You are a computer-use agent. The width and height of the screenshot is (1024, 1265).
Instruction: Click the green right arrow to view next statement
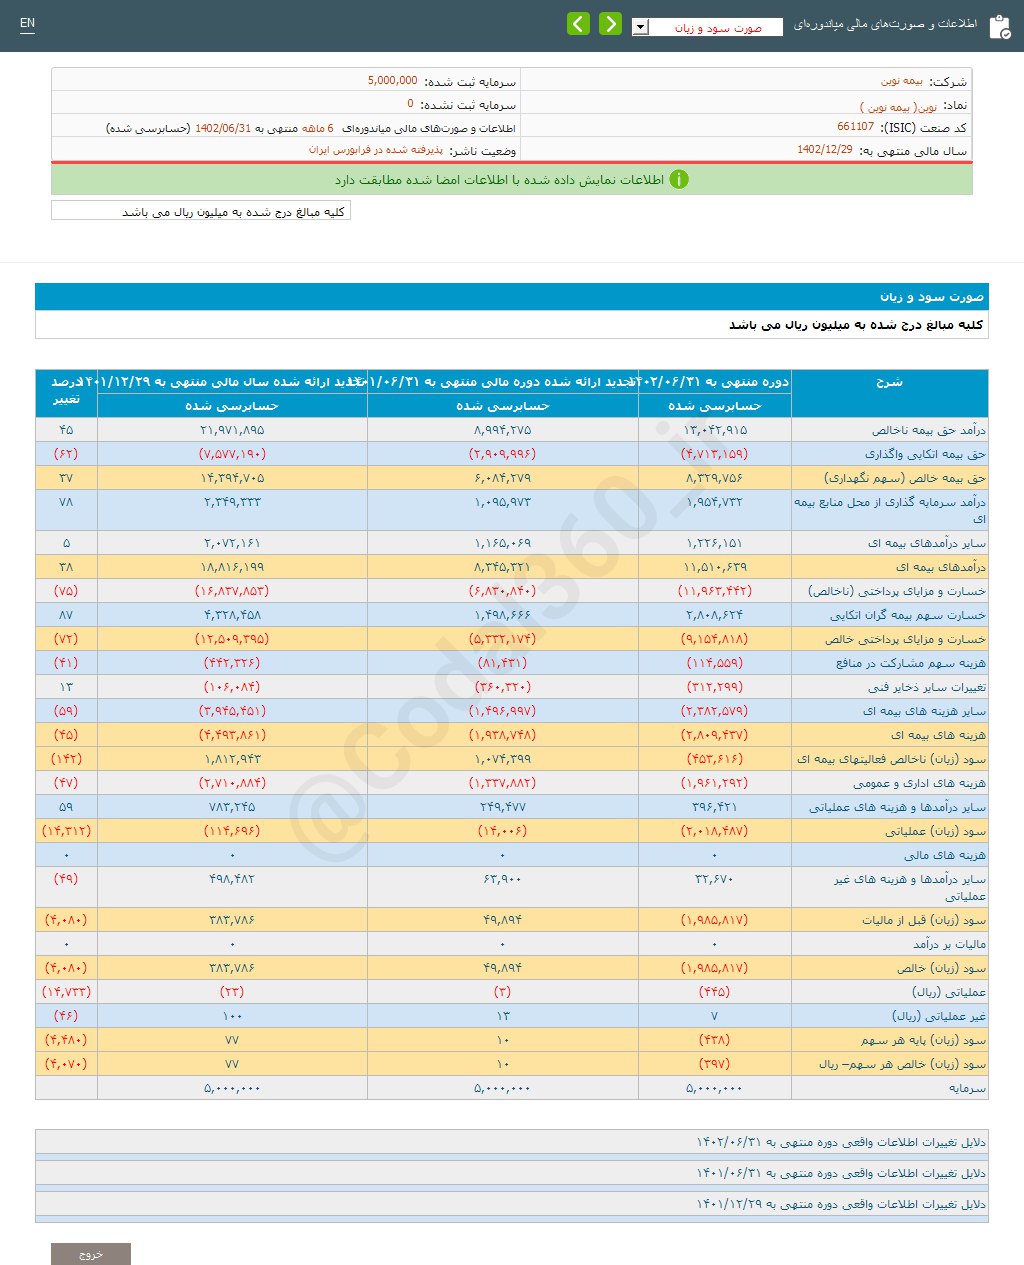610,21
